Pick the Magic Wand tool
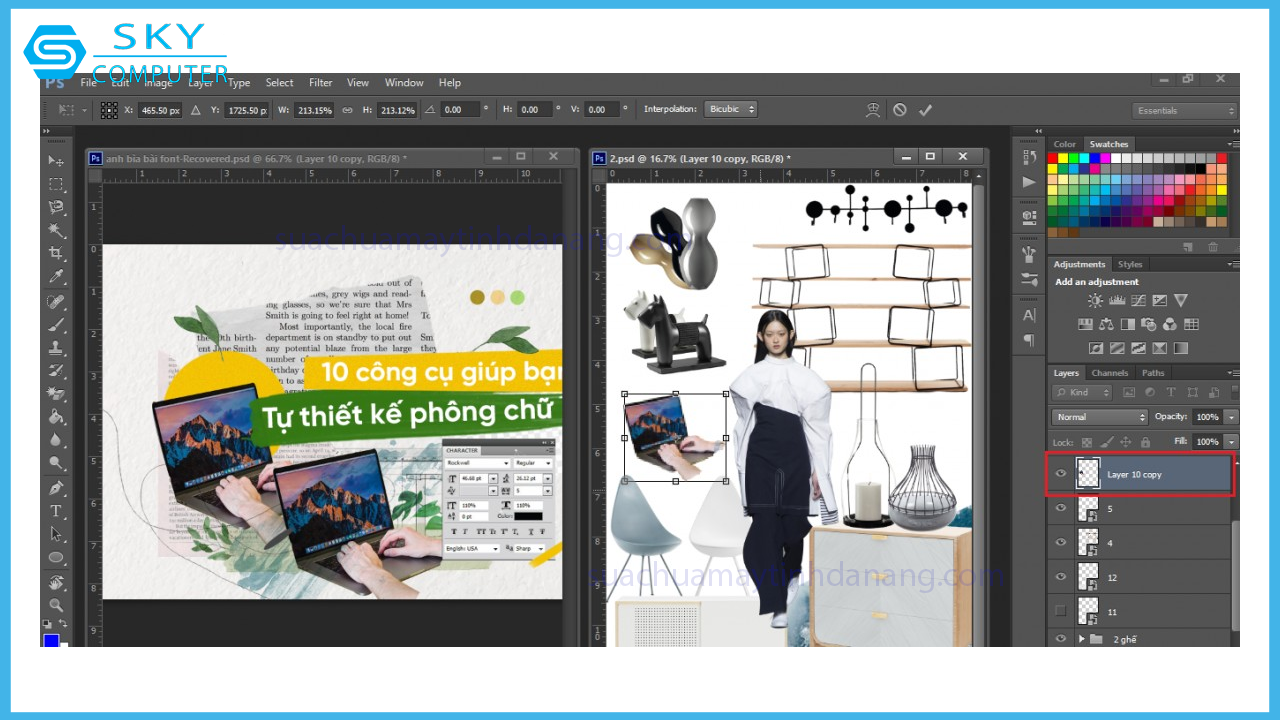The image size is (1280, 720). tap(56, 231)
